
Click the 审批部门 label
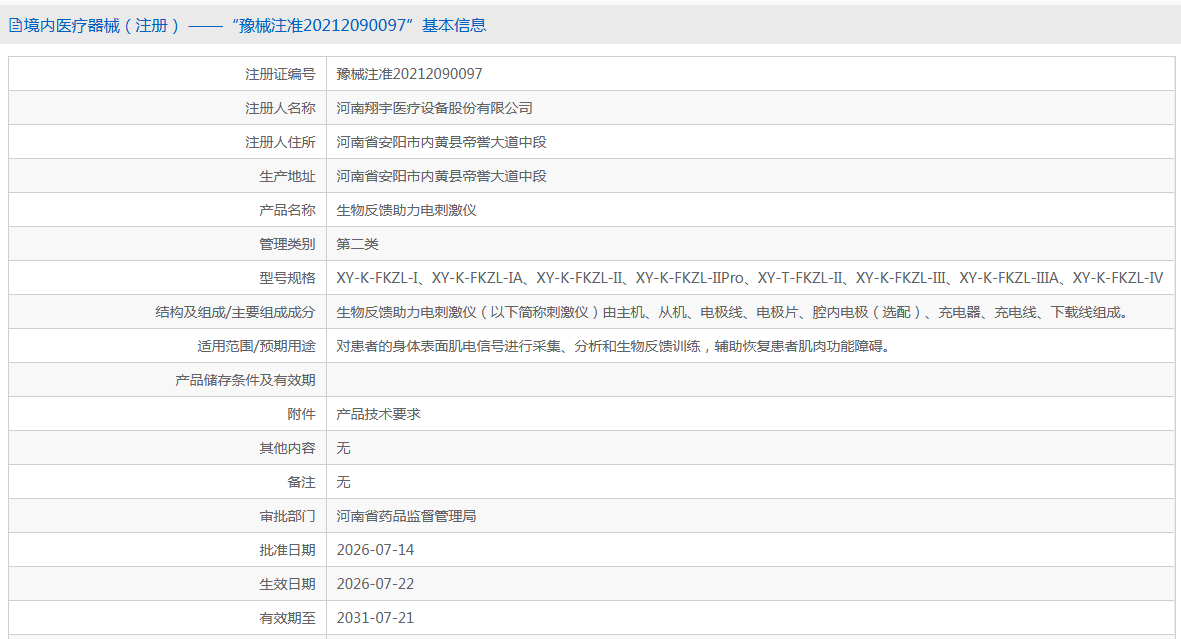coord(287,516)
